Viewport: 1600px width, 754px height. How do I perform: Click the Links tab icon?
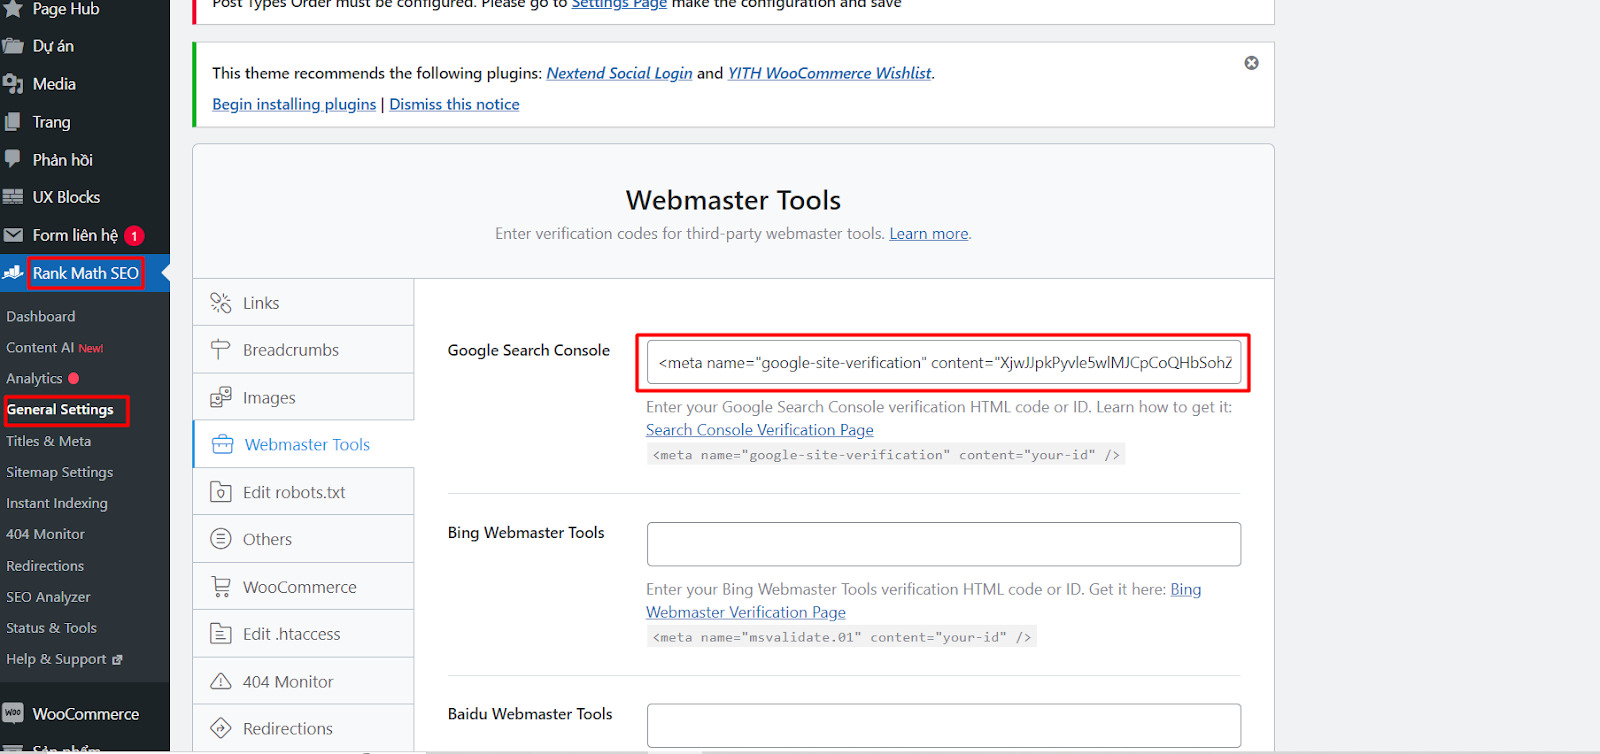(x=220, y=303)
